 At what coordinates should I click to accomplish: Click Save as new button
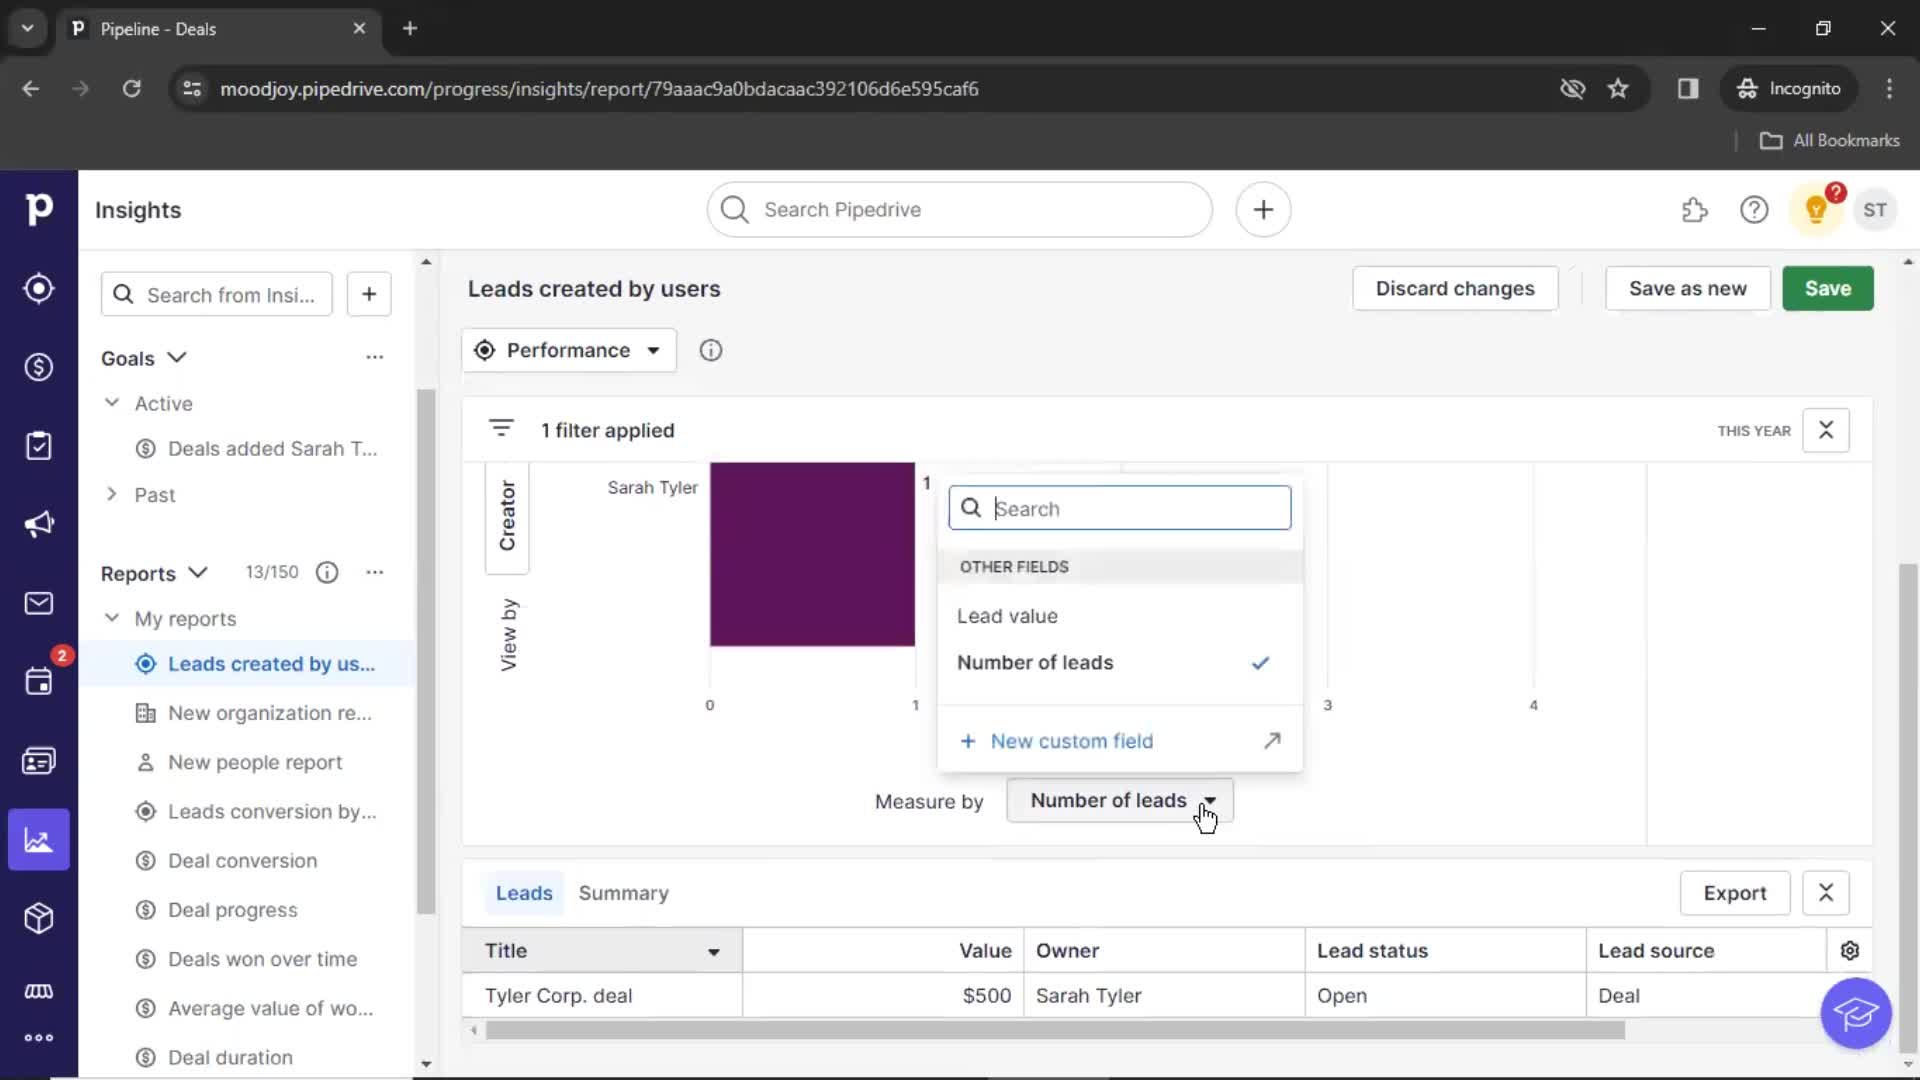[x=1688, y=287]
